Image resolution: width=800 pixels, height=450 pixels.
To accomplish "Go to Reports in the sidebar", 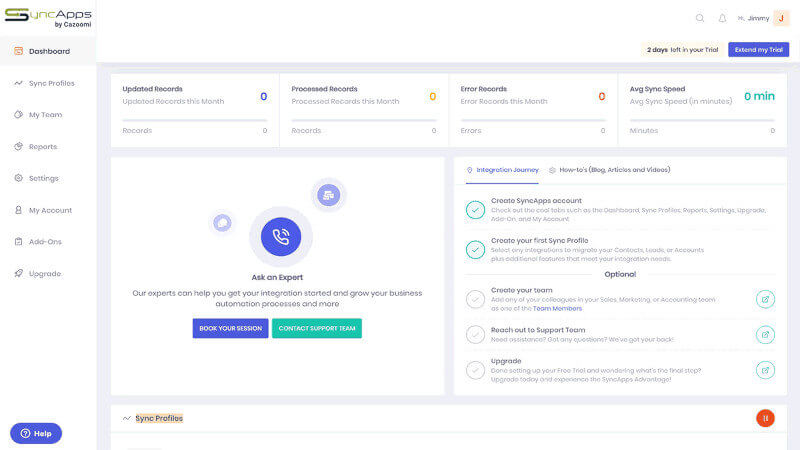I will click(42, 146).
